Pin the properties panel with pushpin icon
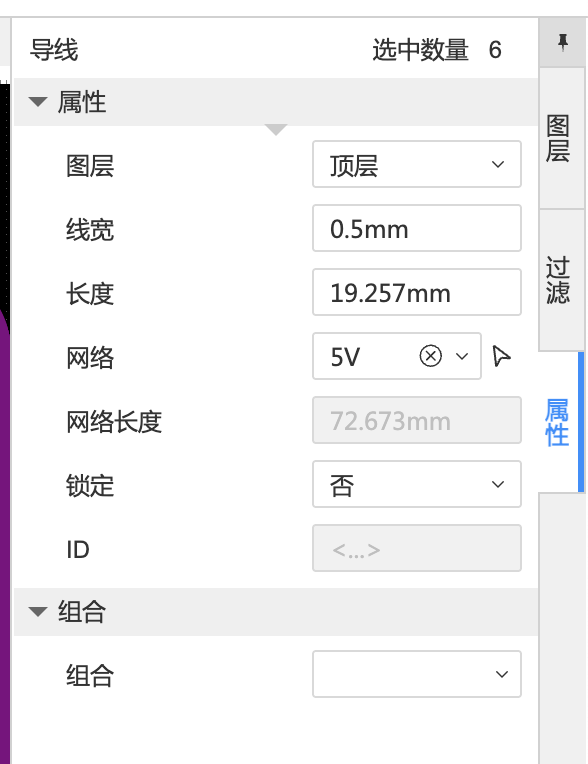588x764 pixels. [562, 43]
